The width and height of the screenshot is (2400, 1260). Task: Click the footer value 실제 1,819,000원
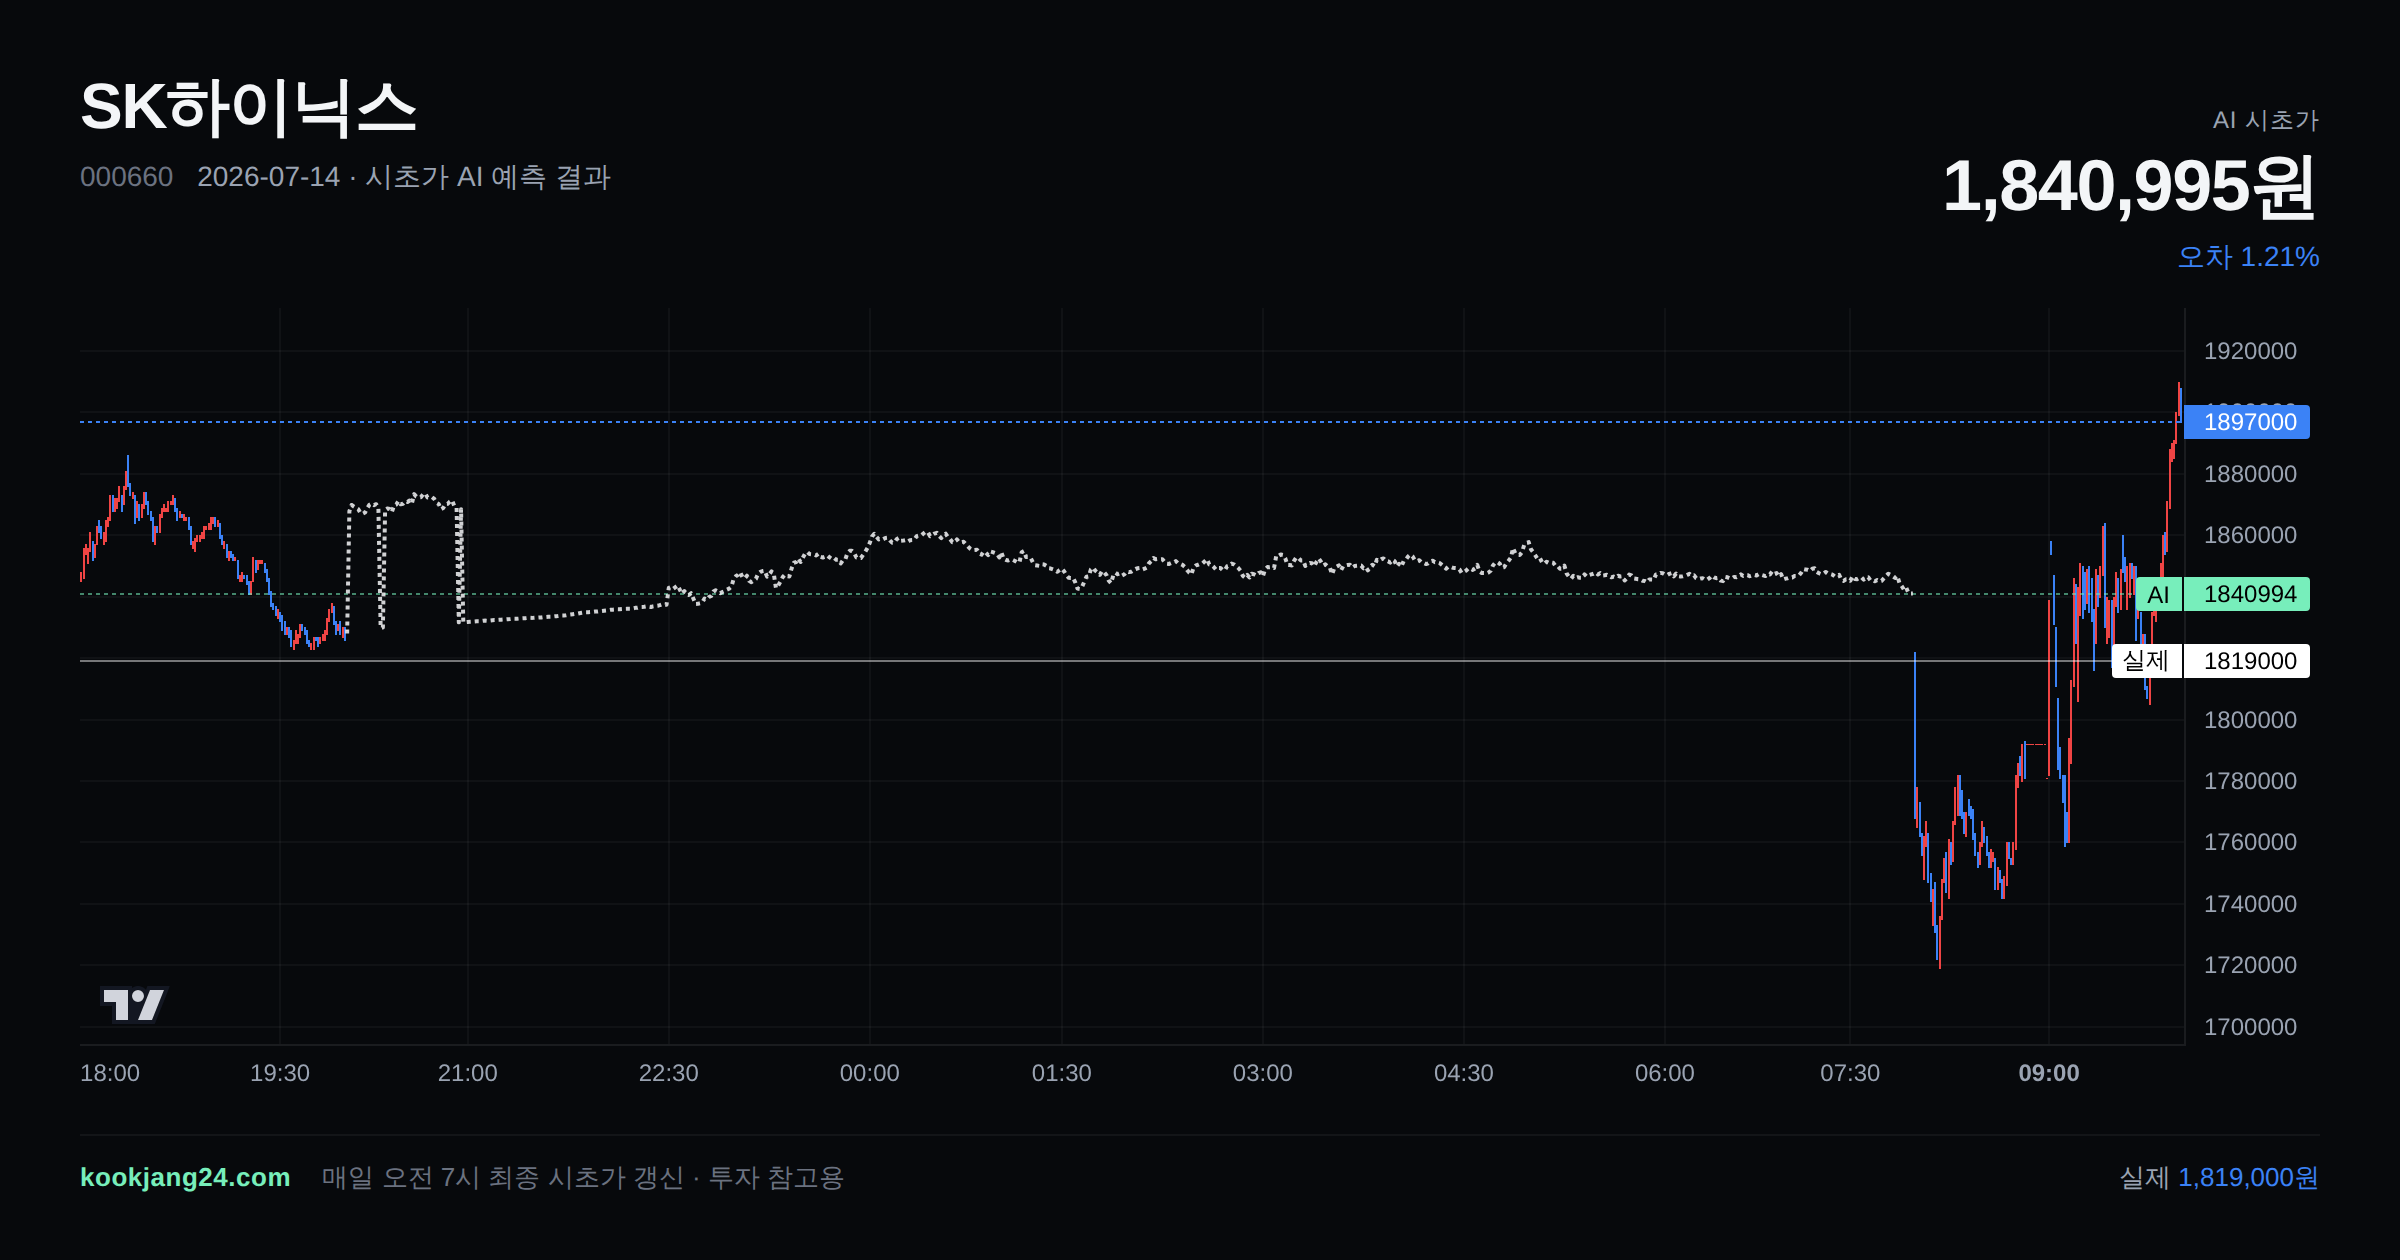click(x=2219, y=1177)
